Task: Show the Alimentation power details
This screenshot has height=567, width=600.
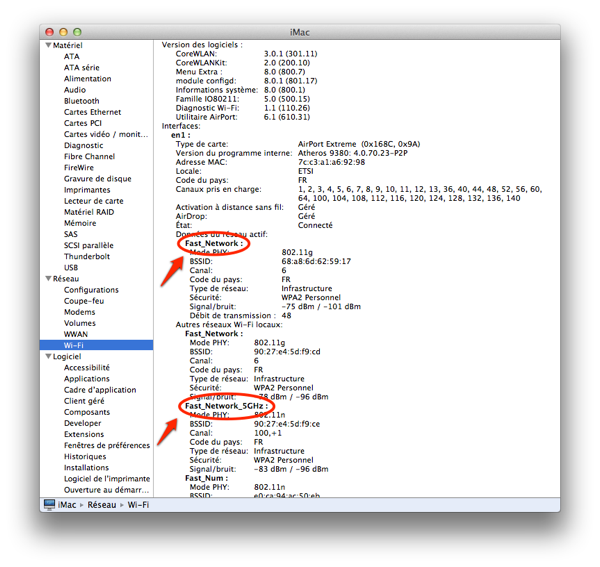Action: [88, 79]
